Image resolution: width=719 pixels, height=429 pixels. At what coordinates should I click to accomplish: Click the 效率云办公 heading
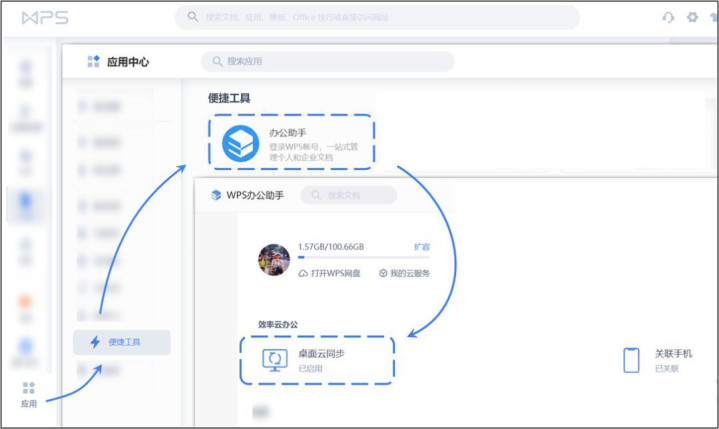point(278,324)
